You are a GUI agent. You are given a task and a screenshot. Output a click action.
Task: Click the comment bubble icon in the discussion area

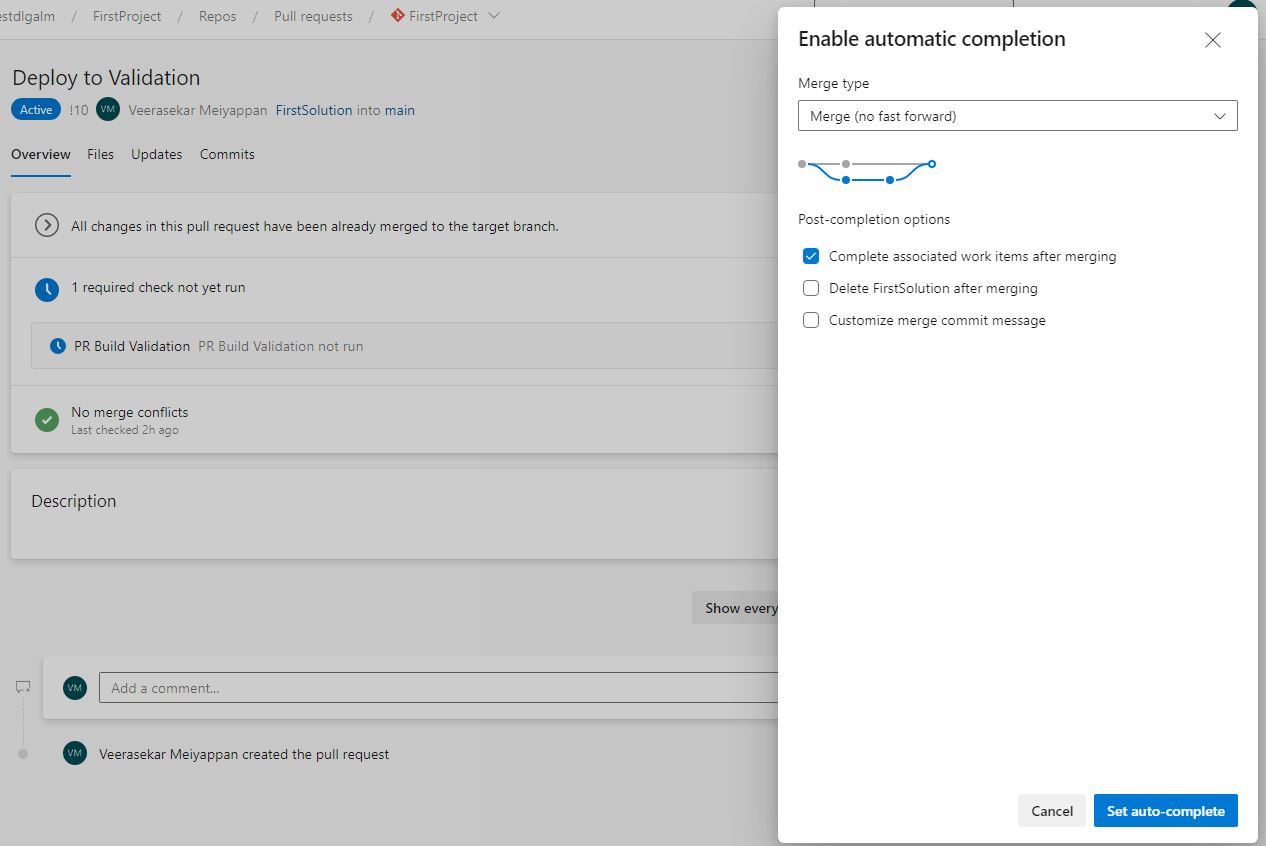[22, 685]
